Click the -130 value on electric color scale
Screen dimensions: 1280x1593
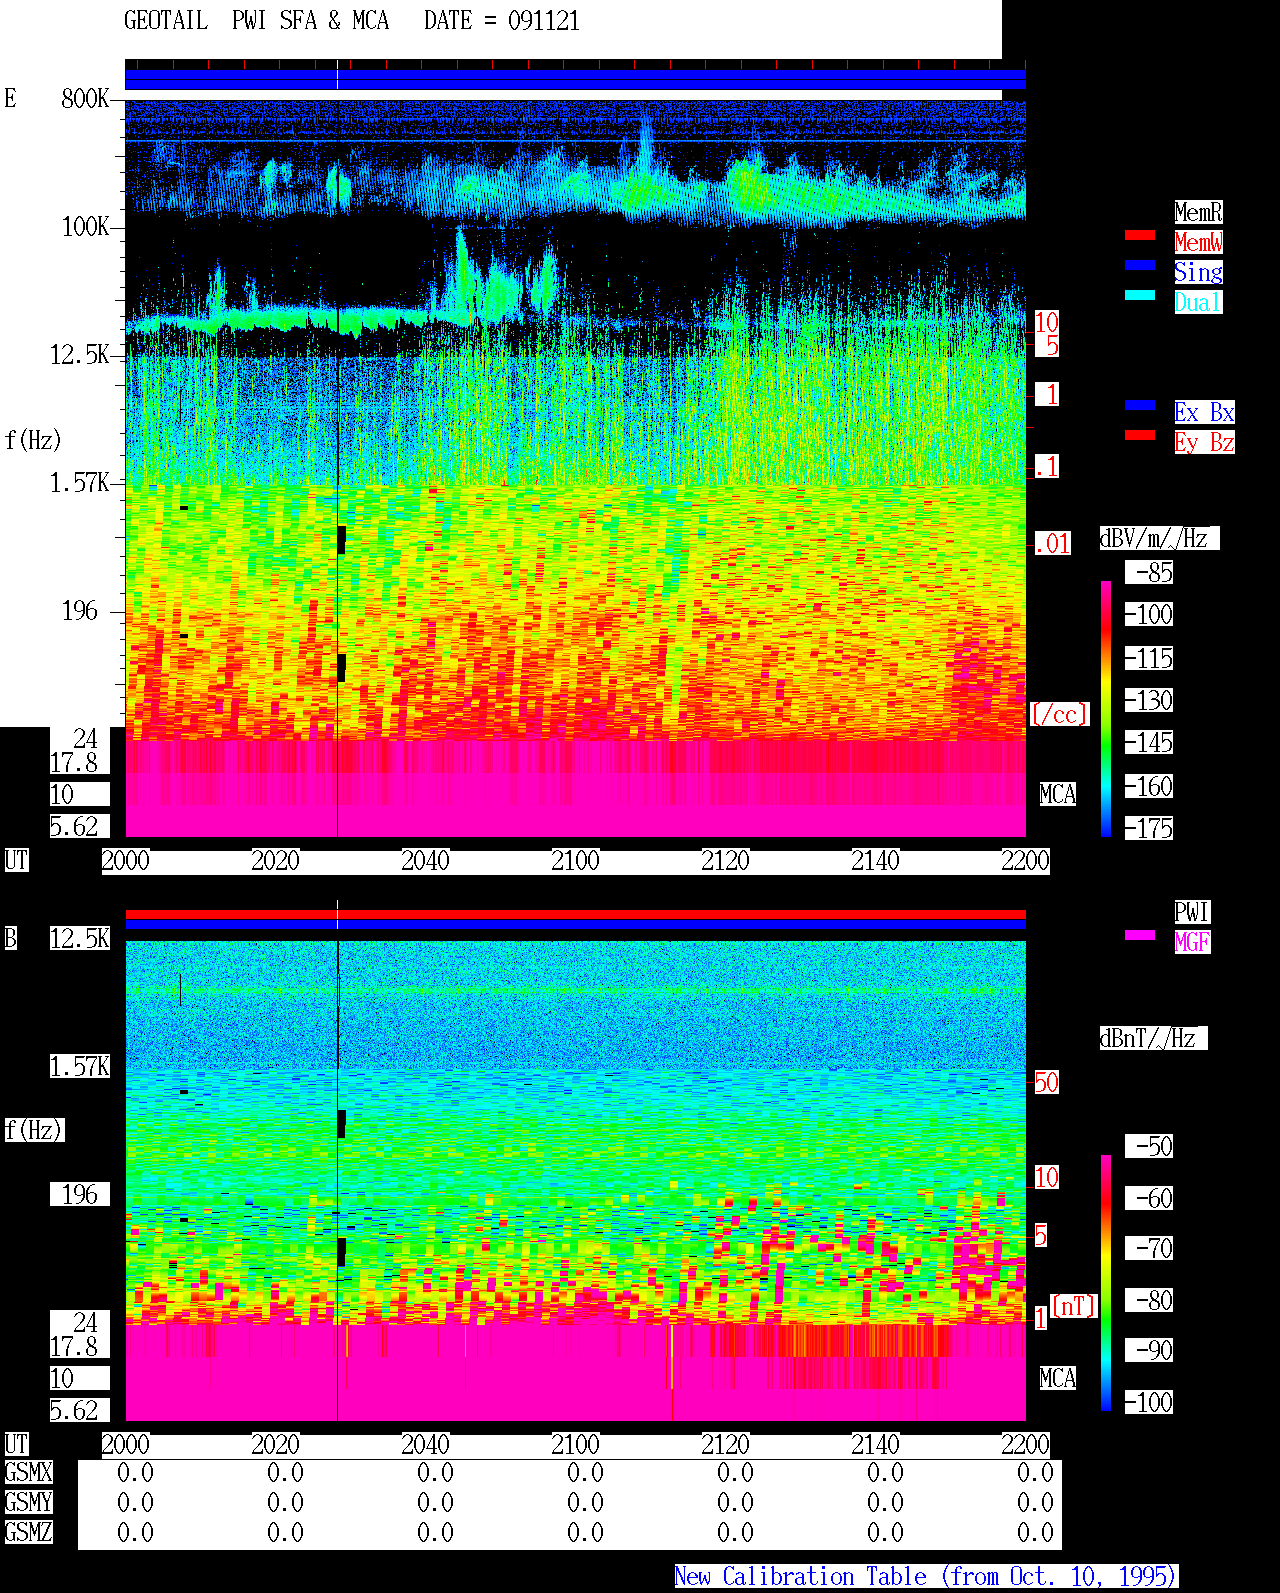(x=1150, y=700)
